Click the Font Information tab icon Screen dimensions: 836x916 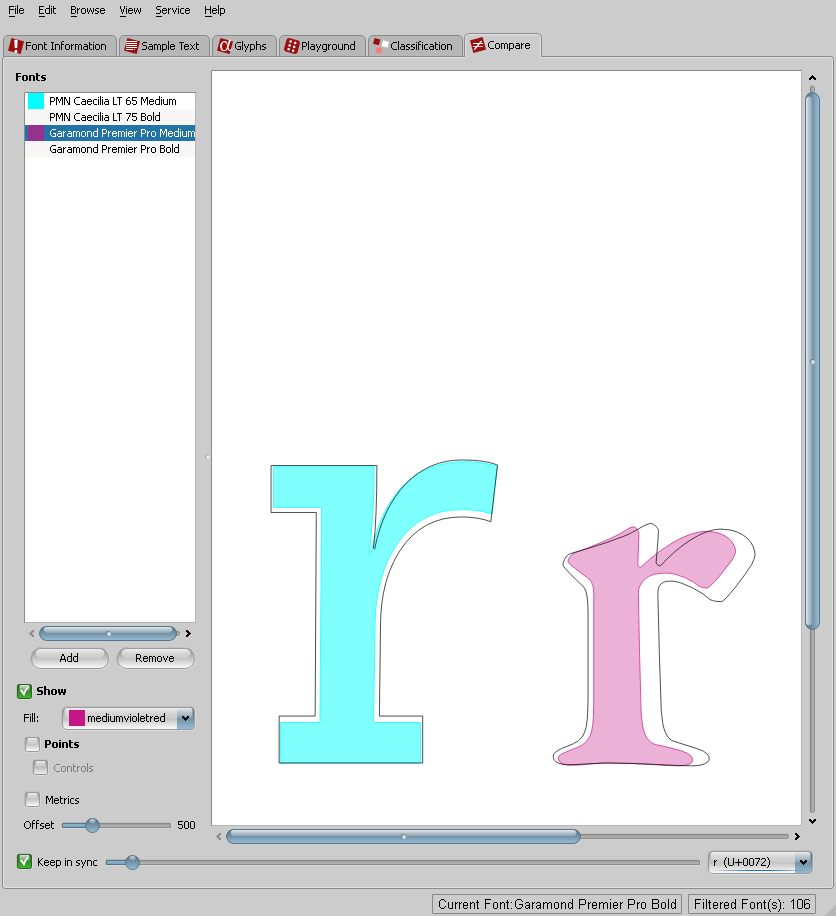pyautogui.click(x=15, y=46)
